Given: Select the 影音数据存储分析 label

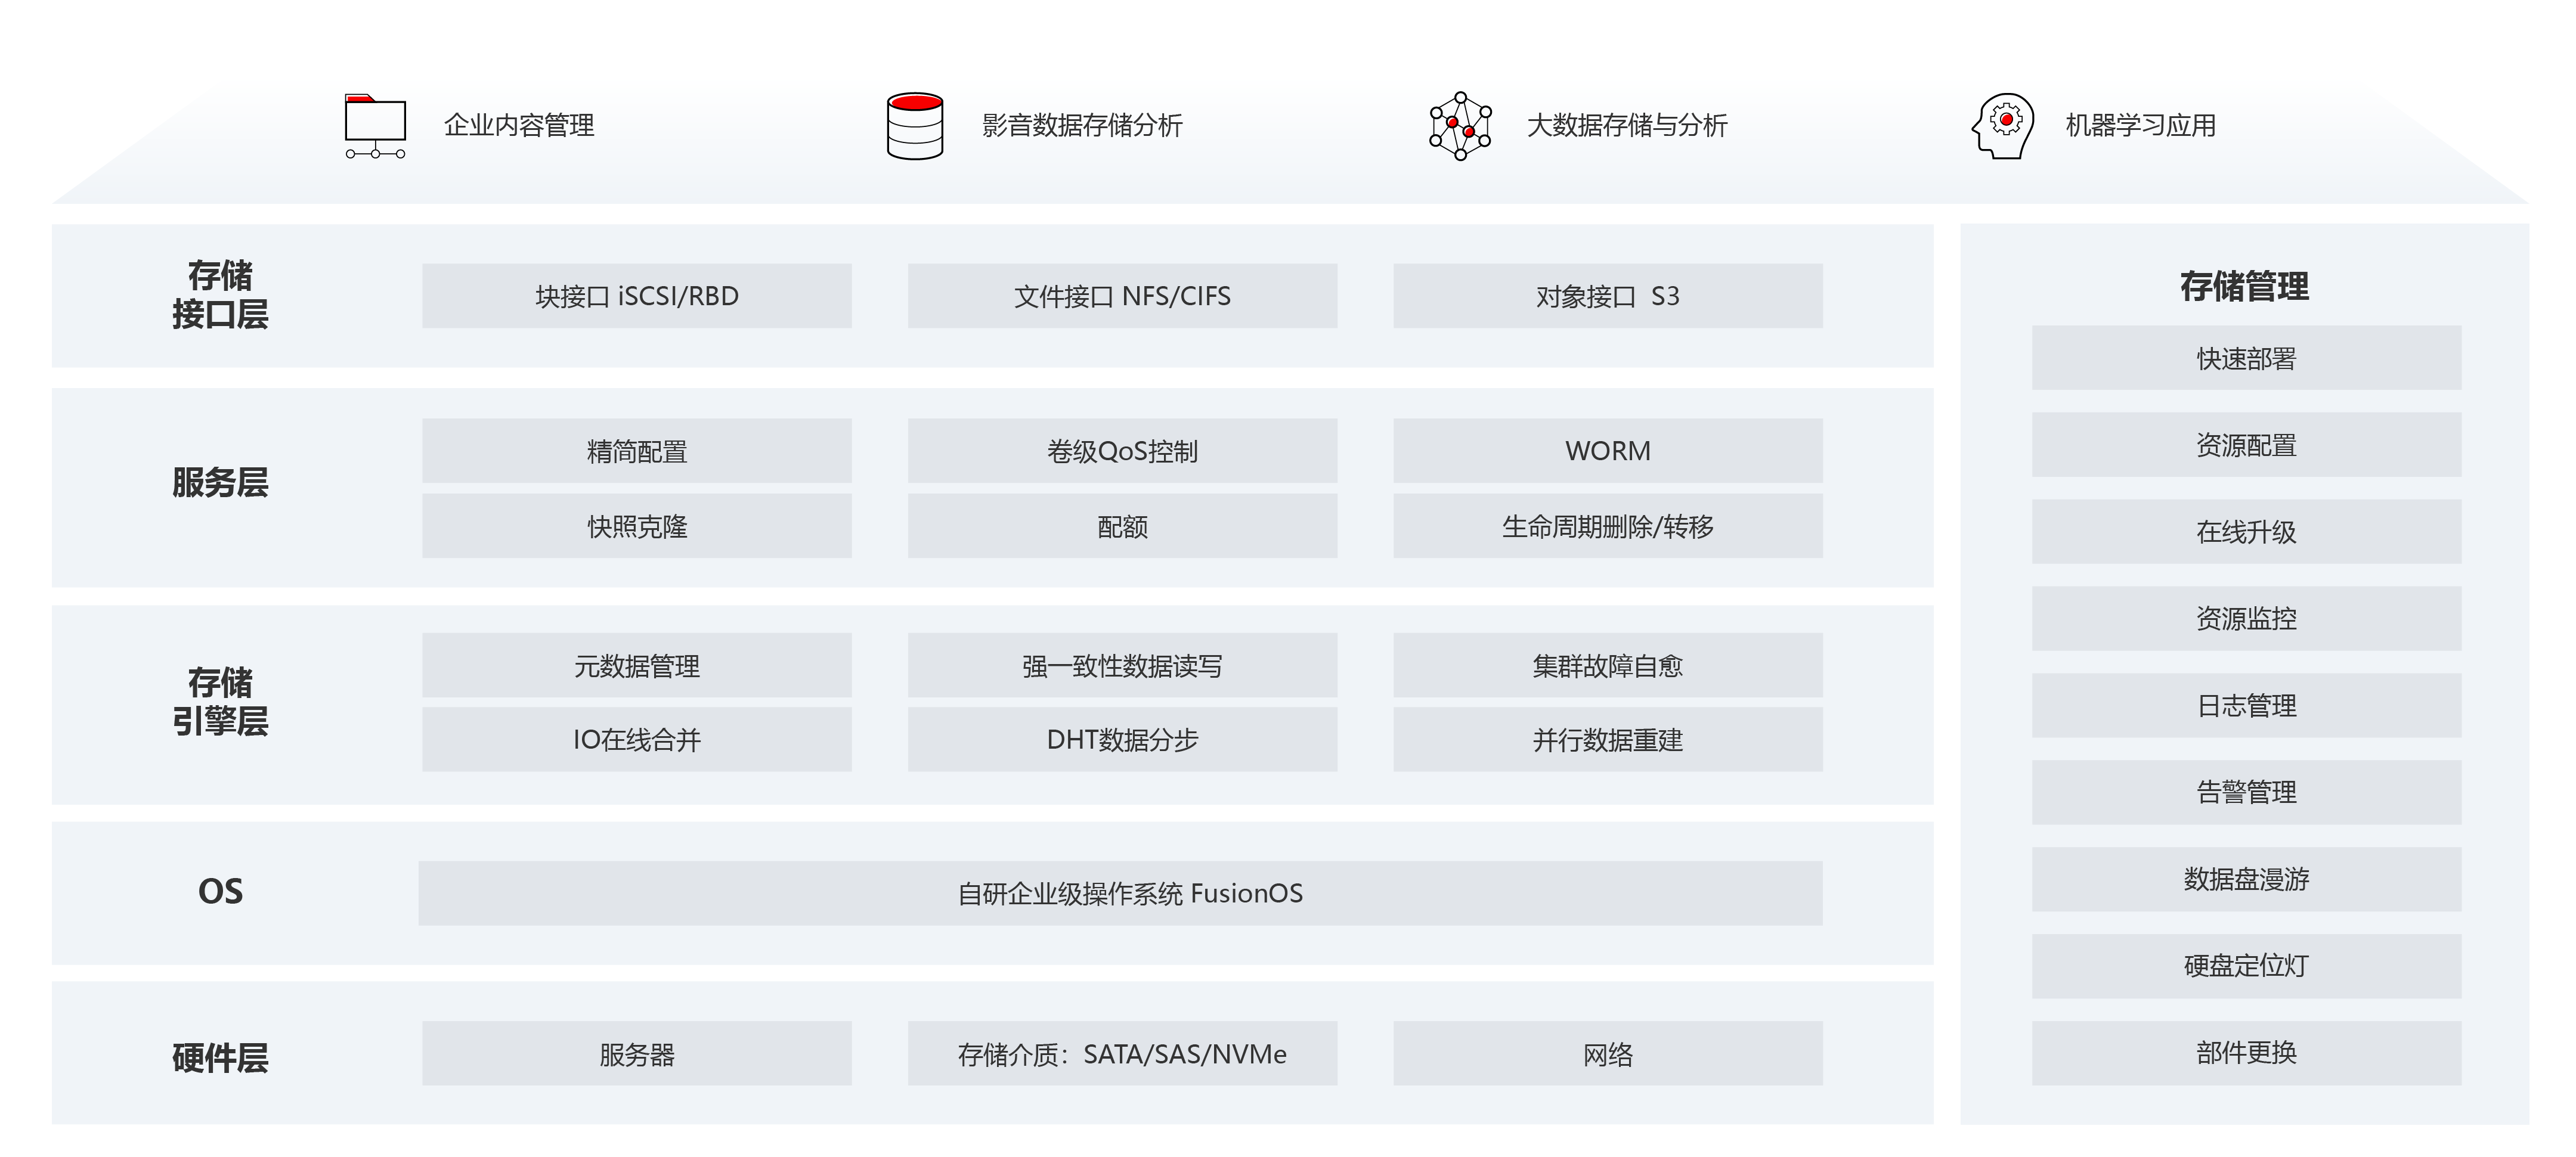Looking at the screenshot, I should [x=1082, y=125].
